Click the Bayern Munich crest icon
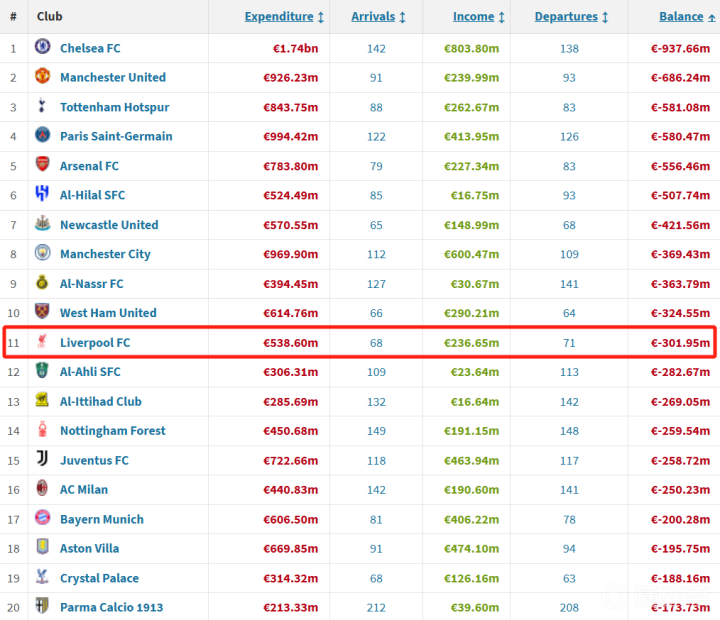Viewport: 720px width, 620px height. [43, 518]
